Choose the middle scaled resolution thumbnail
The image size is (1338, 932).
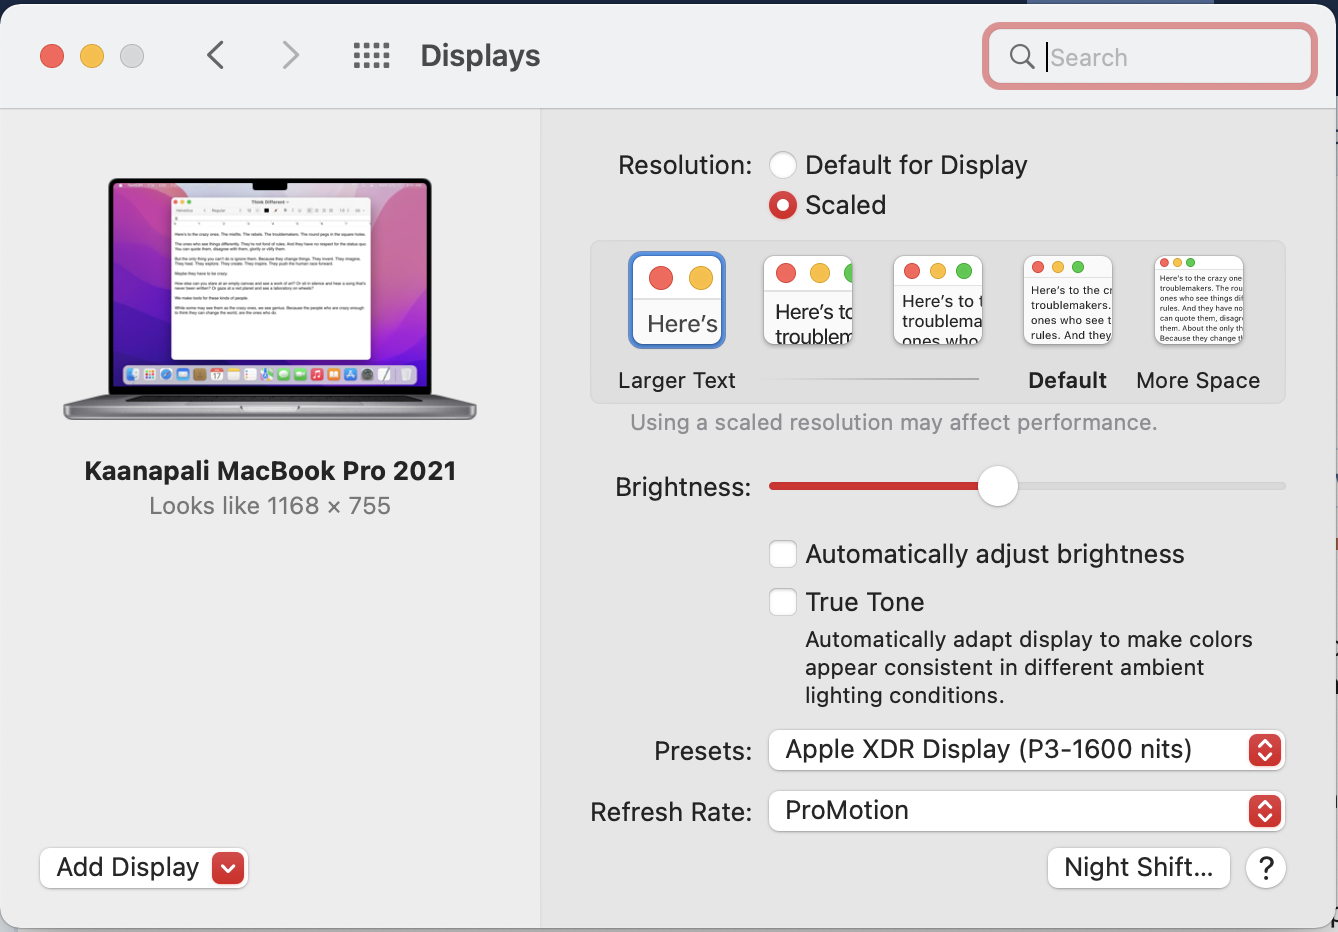click(x=938, y=300)
